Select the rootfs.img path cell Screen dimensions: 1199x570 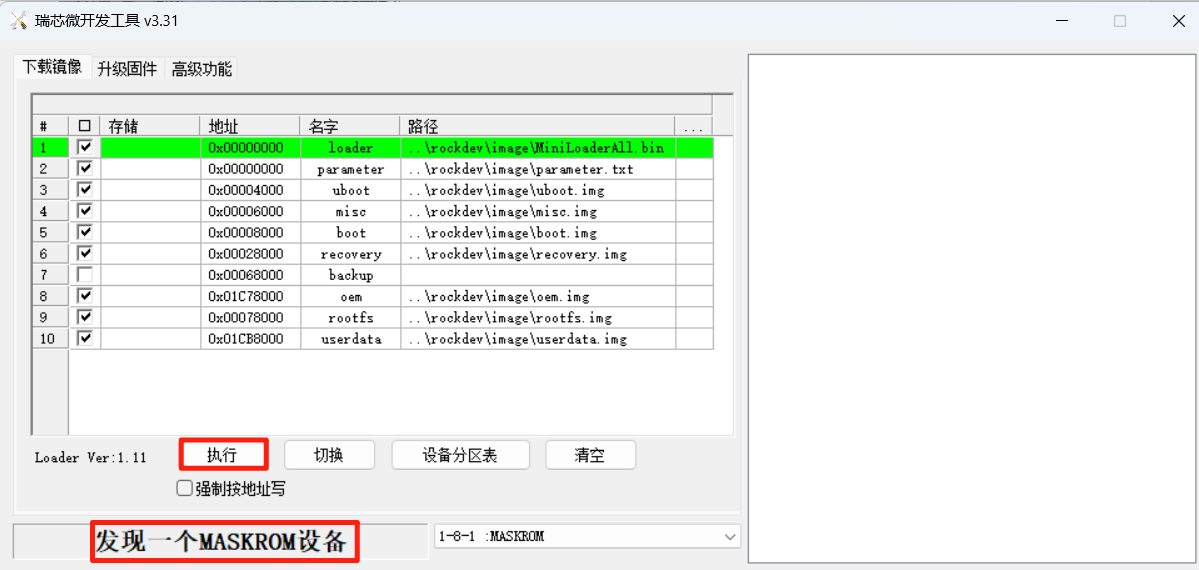tap(537, 318)
